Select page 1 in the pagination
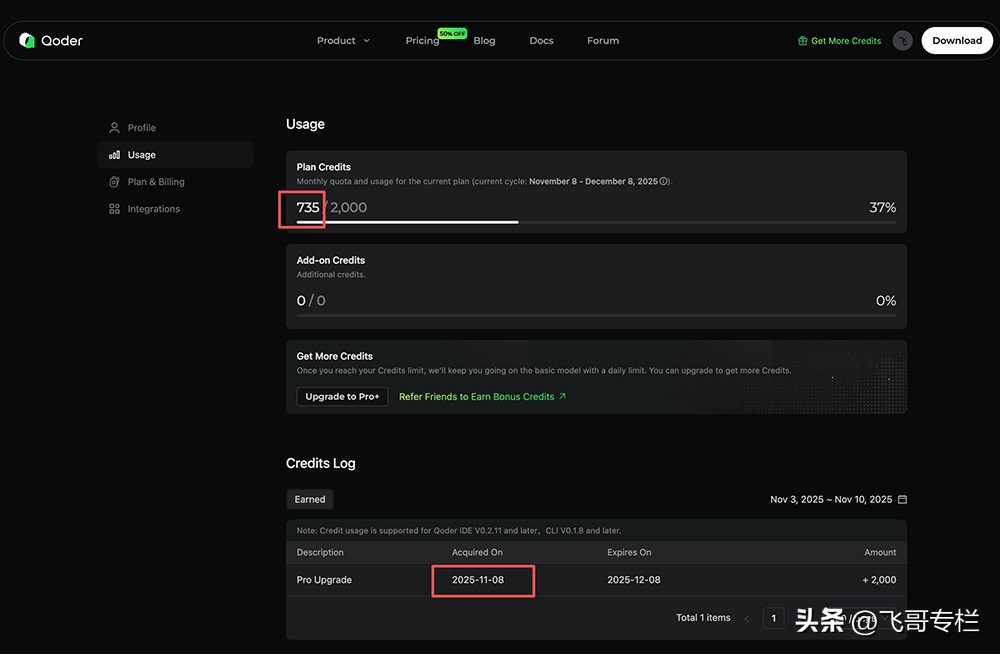 click(773, 618)
